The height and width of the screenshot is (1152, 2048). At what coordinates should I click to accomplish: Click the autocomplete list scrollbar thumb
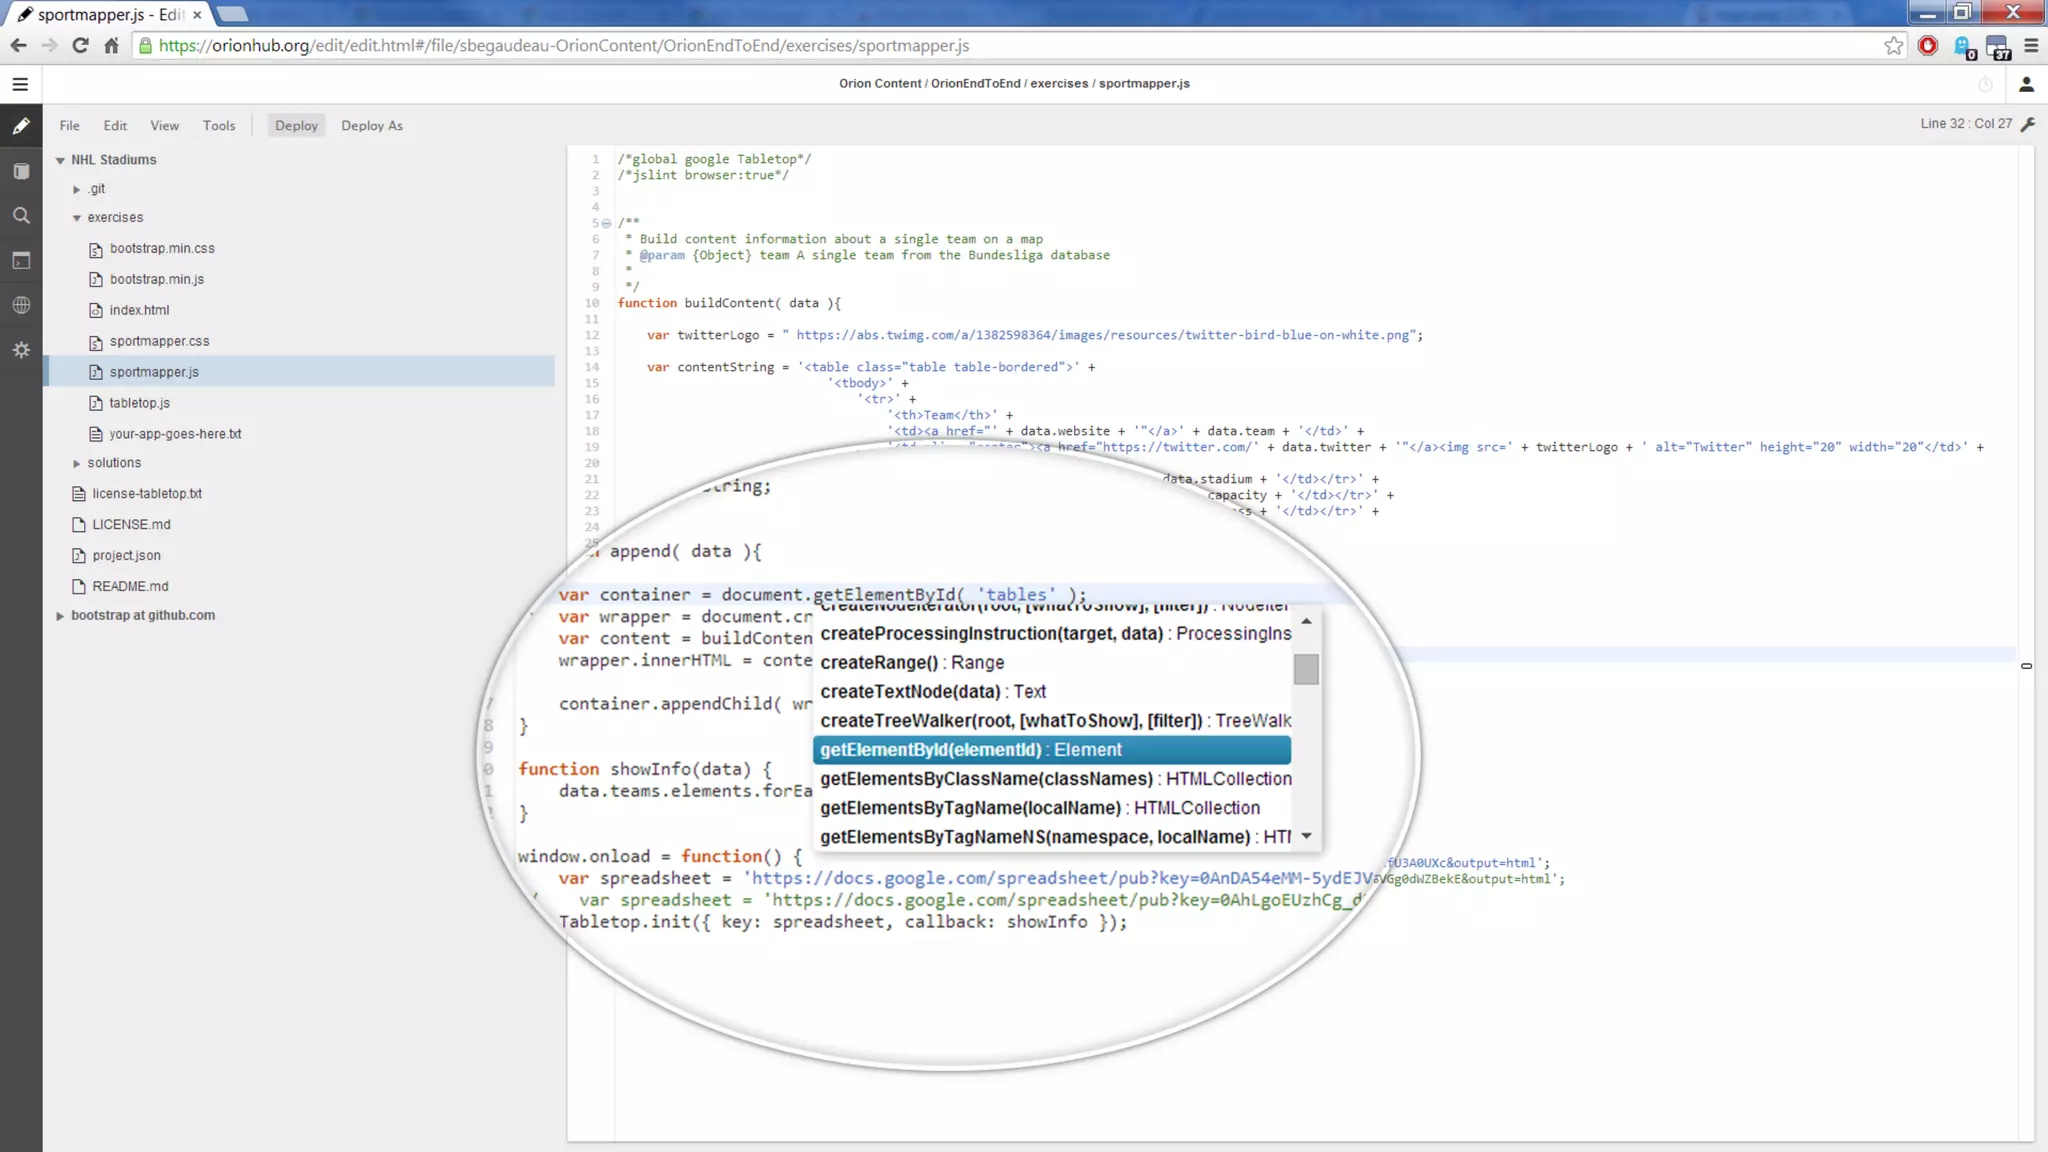pyautogui.click(x=1305, y=669)
